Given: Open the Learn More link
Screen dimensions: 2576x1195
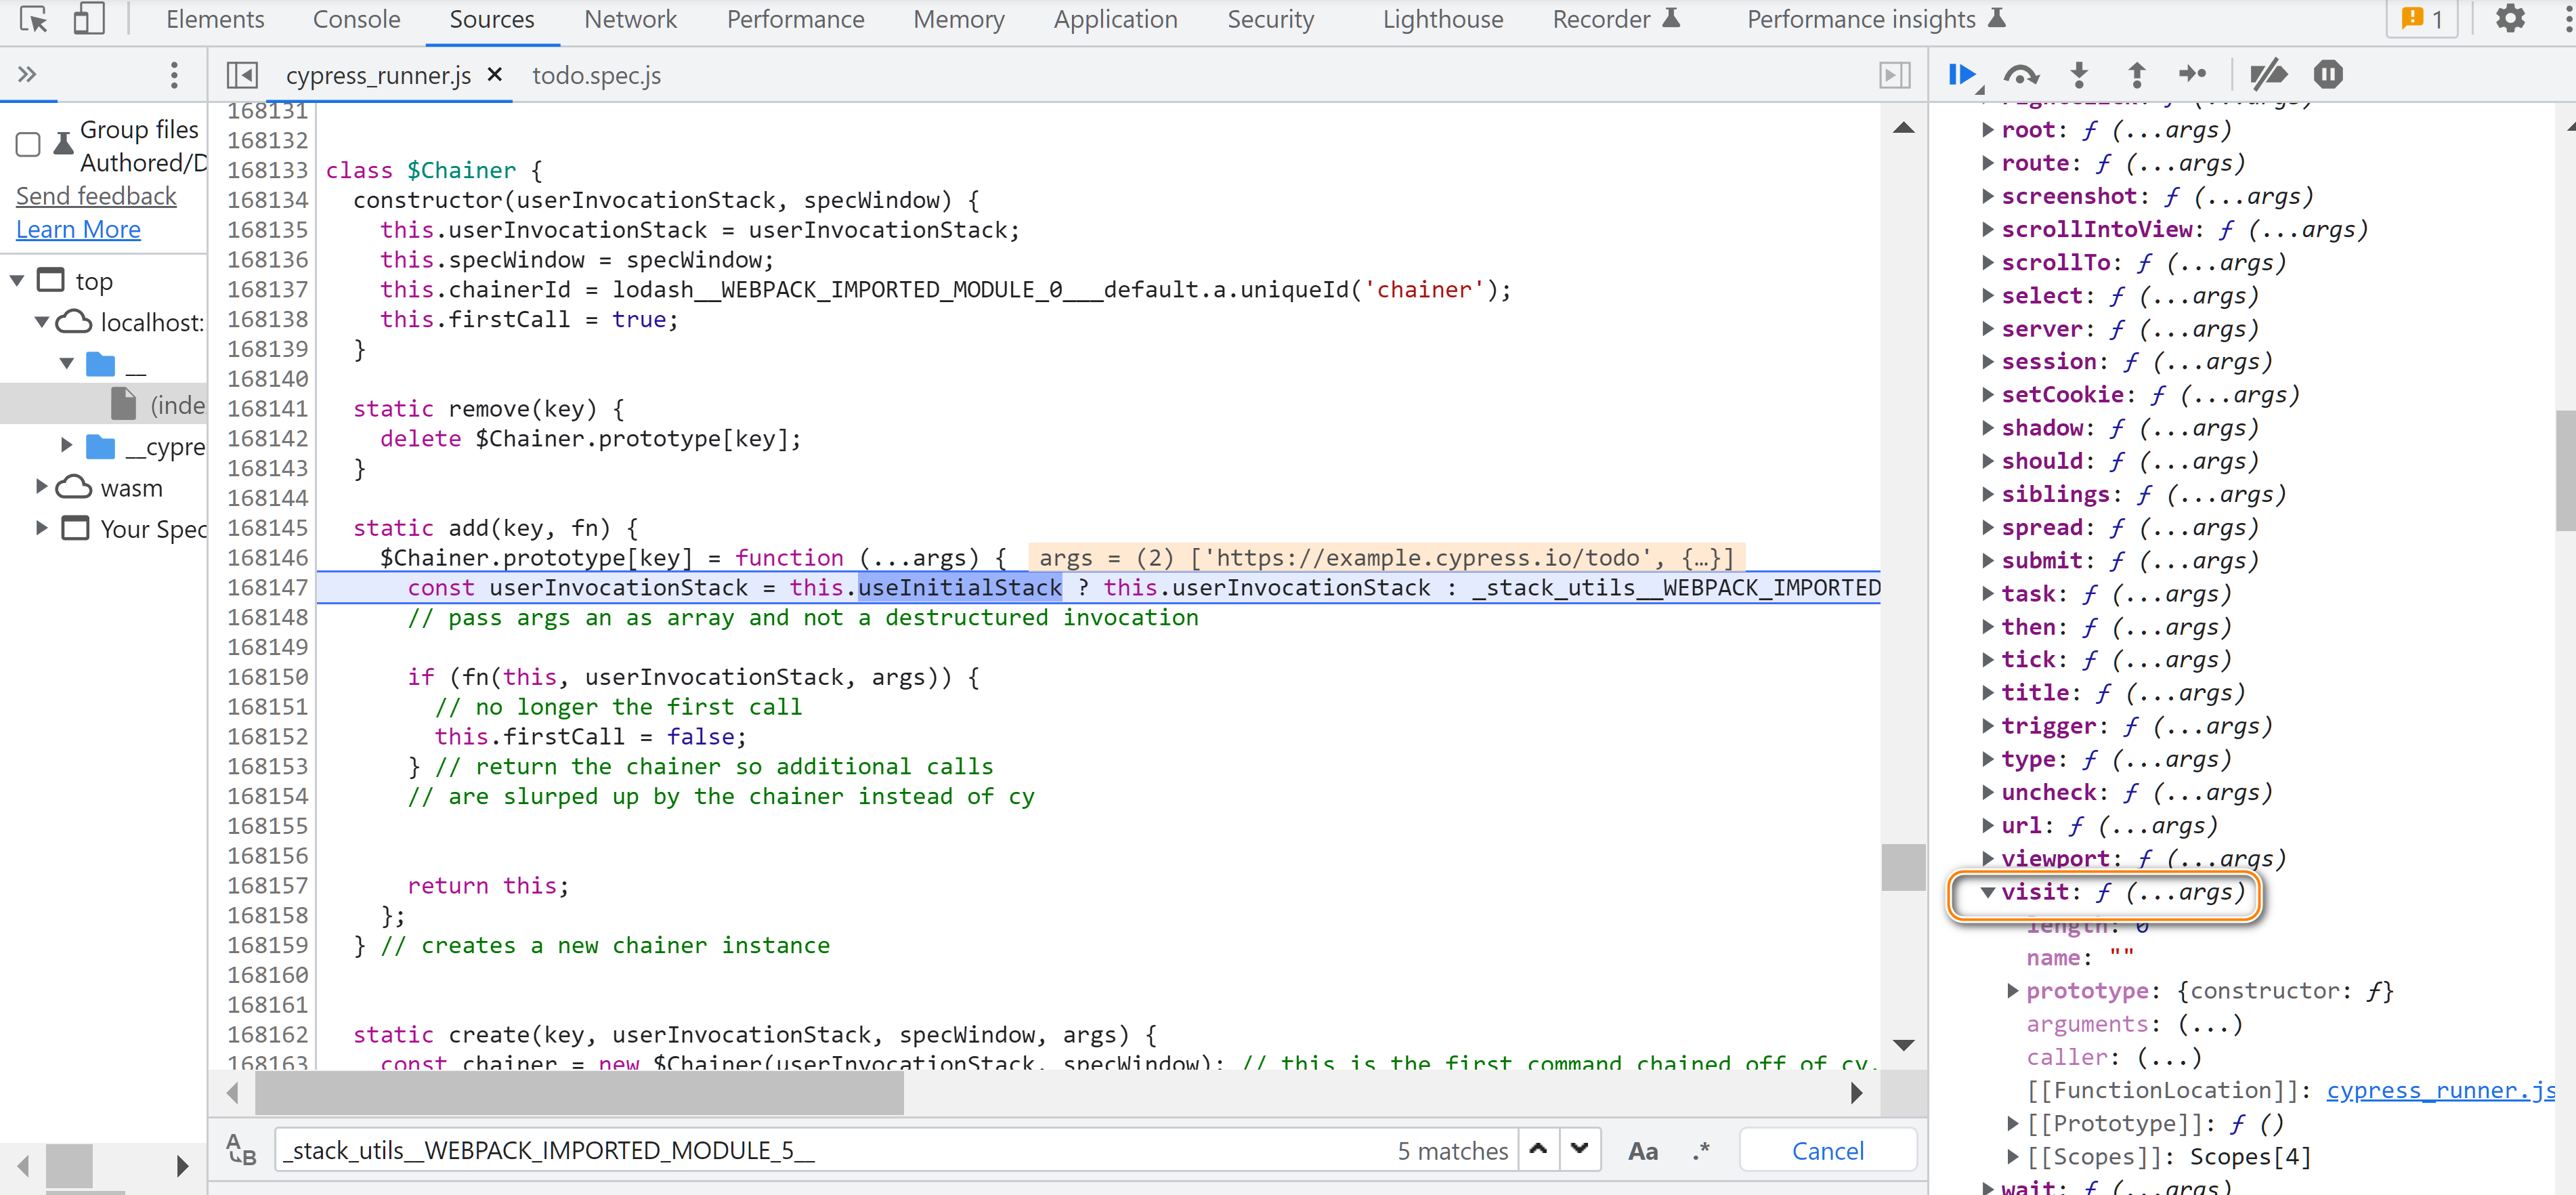Looking at the screenshot, I should click(x=78, y=230).
